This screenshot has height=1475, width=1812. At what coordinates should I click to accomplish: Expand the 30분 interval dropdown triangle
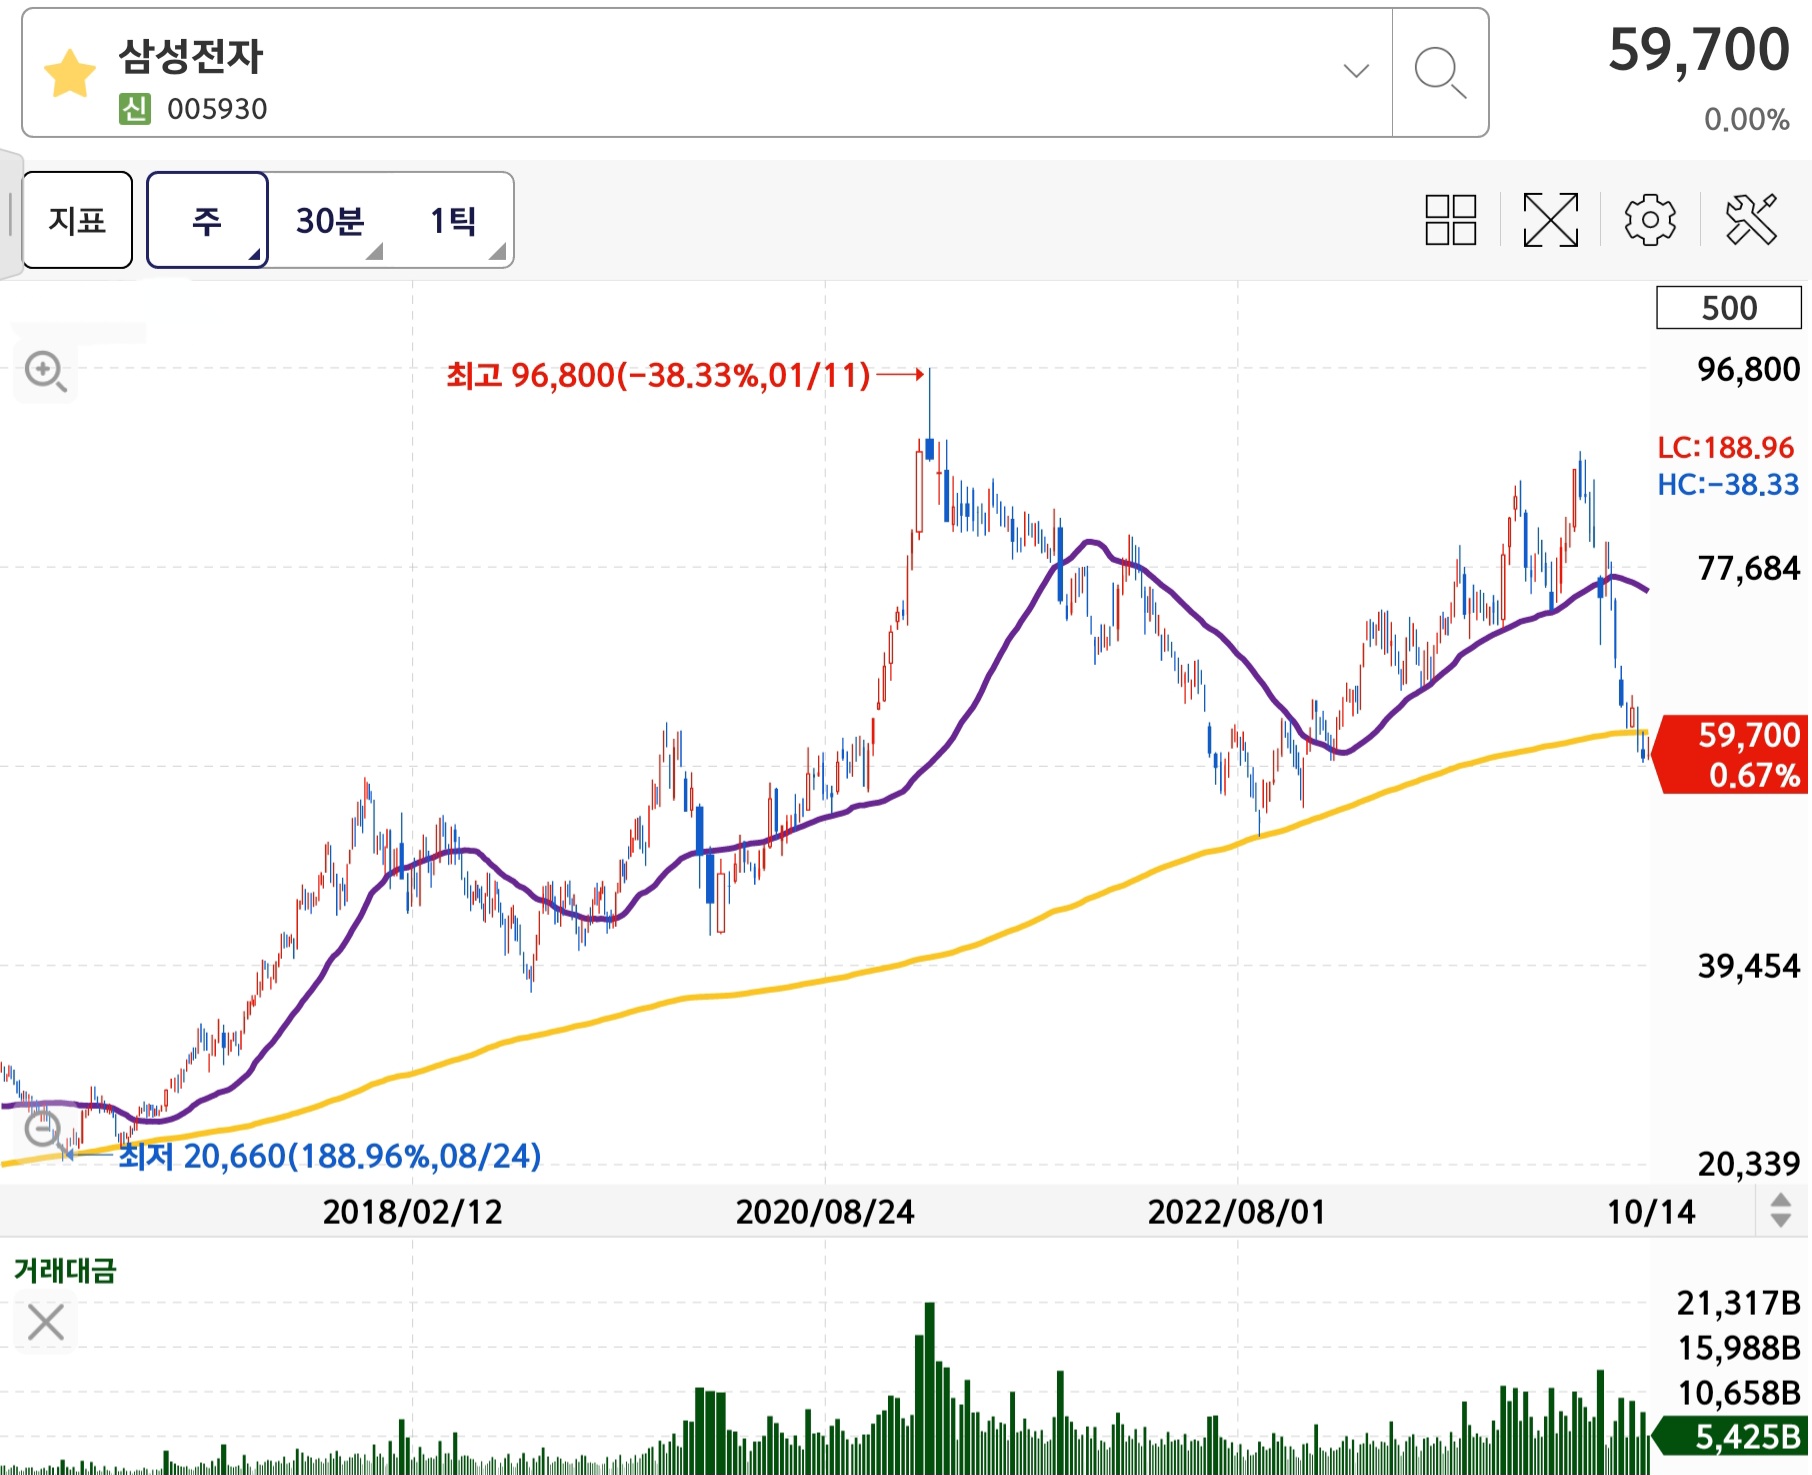pos(375,251)
